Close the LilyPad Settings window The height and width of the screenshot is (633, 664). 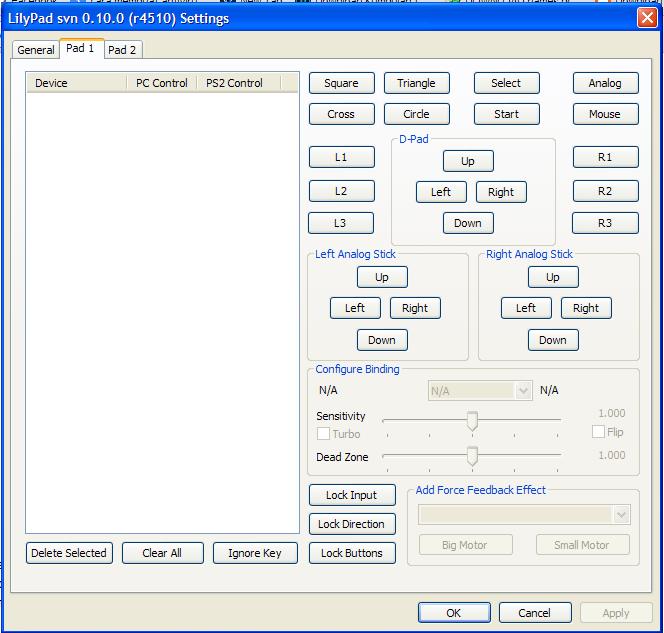[x=647, y=18]
